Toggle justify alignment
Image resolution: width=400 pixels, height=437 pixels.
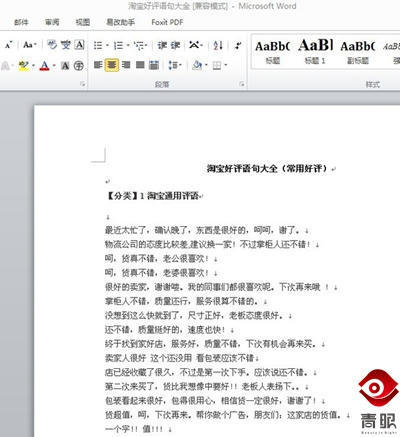[x=140, y=65]
